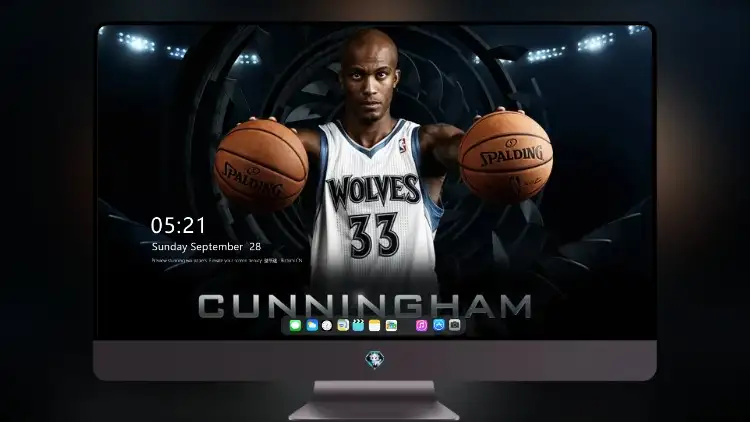Click the logo badge on monitor chin
The height and width of the screenshot is (422, 750).
click(375, 359)
